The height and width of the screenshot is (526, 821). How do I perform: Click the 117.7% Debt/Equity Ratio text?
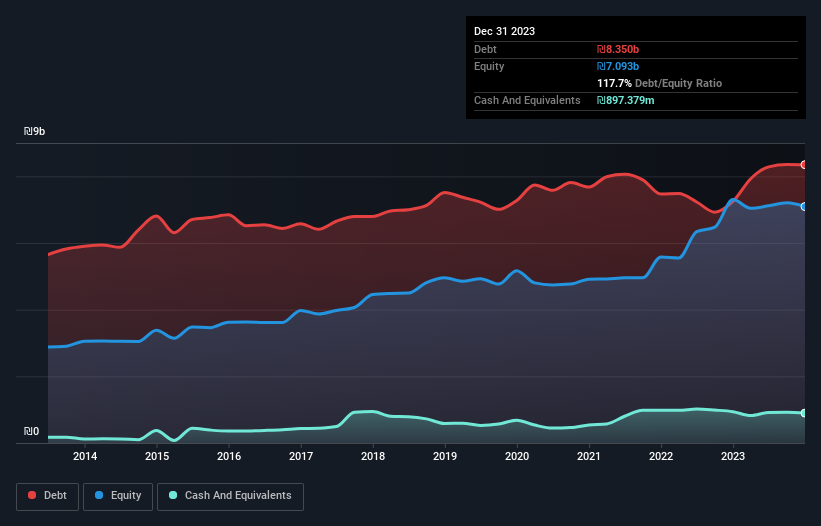point(659,83)
